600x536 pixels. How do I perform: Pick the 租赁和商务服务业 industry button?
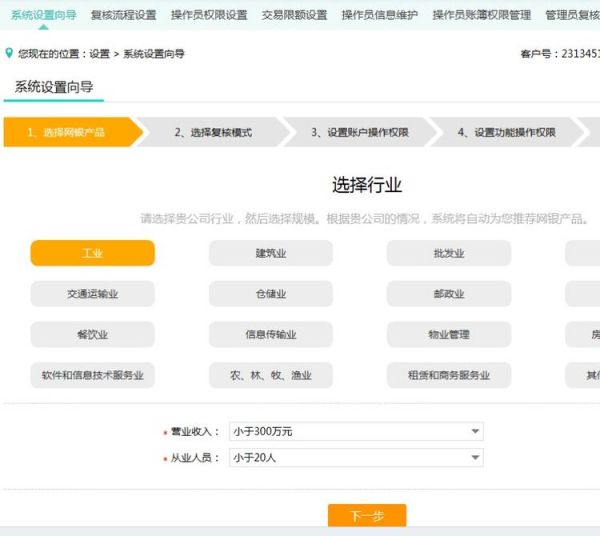point(448,375)
